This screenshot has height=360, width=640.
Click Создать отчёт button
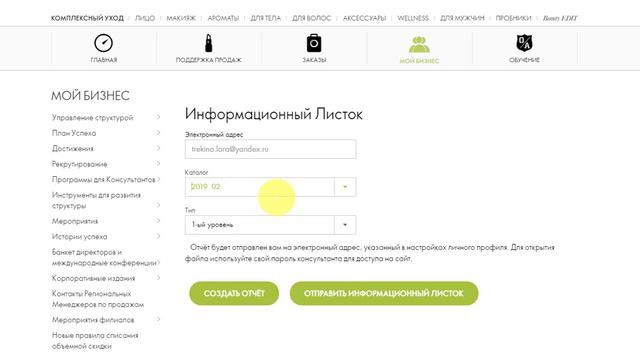(234, 293)
